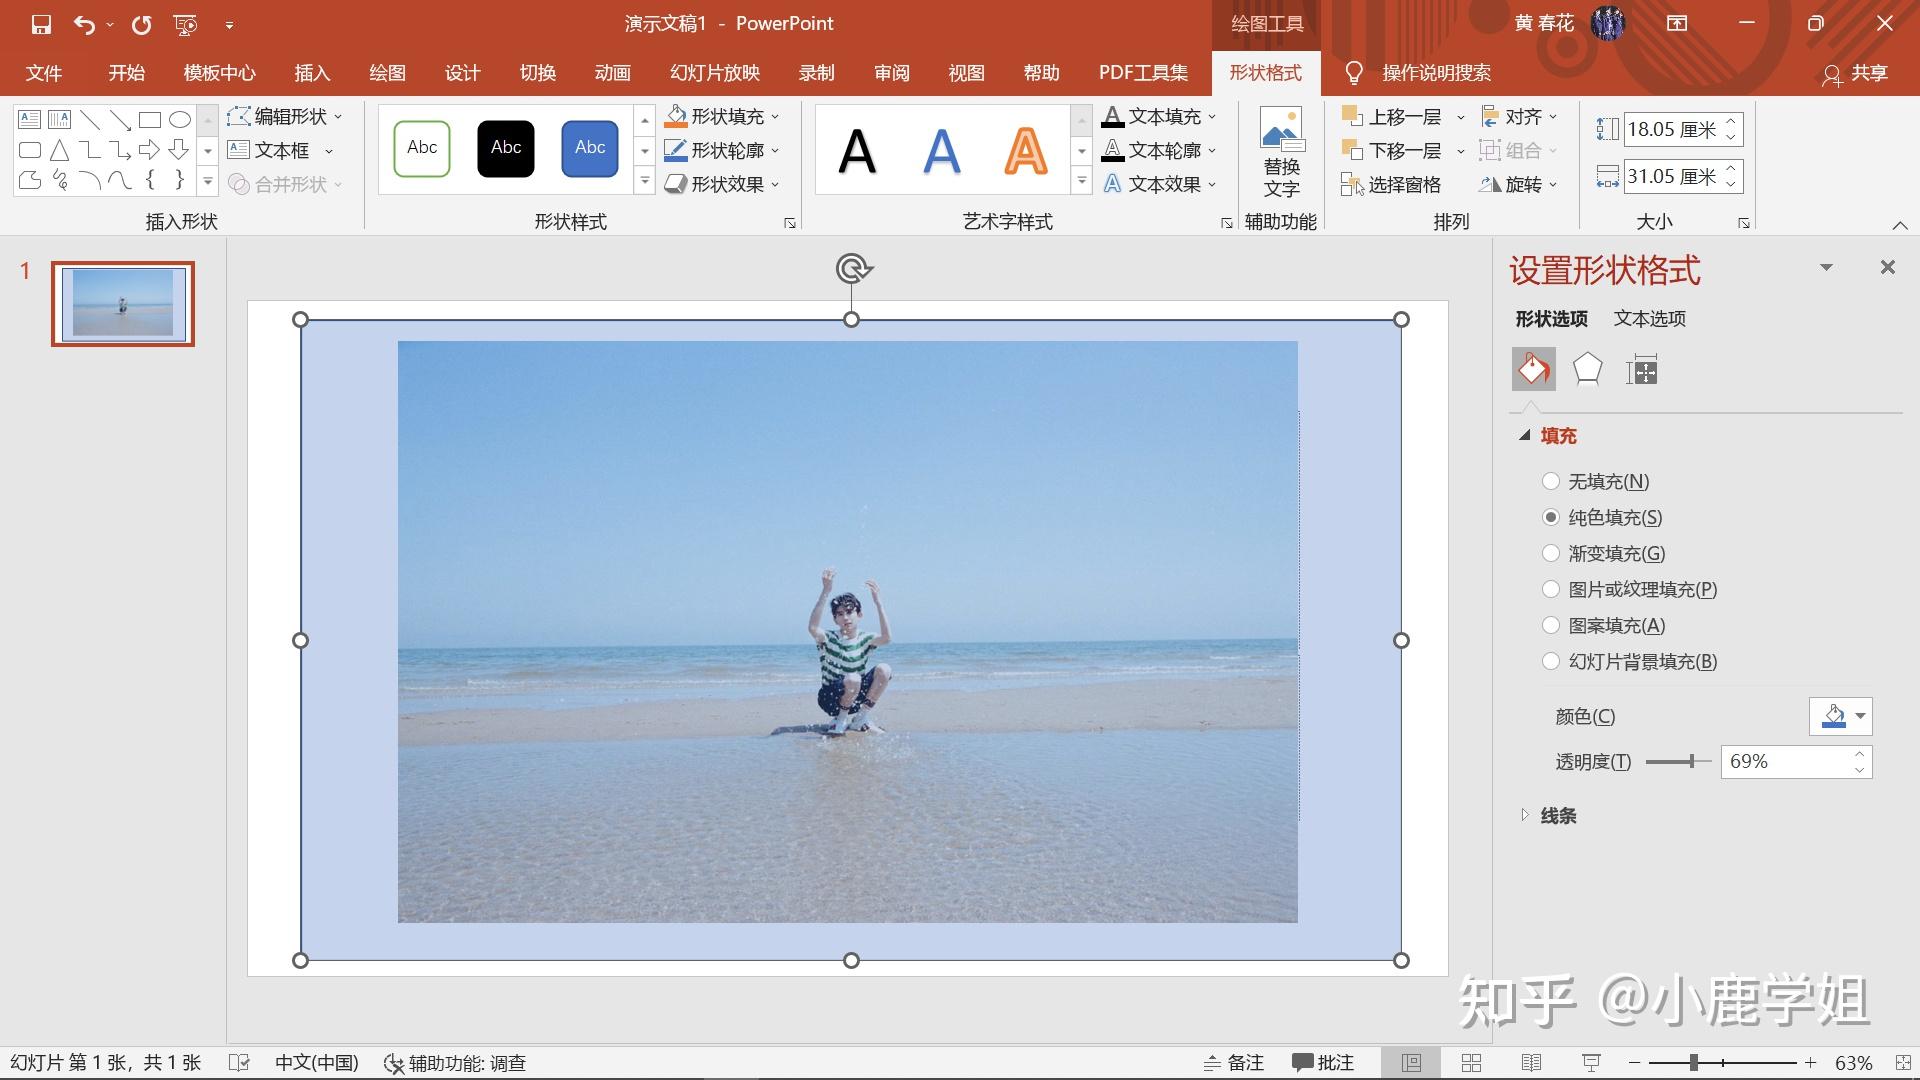The height and width of the screenshot is (1080, 1920).
Task: Switch to slide sorter view icon
Action: pos(1471,1063)
